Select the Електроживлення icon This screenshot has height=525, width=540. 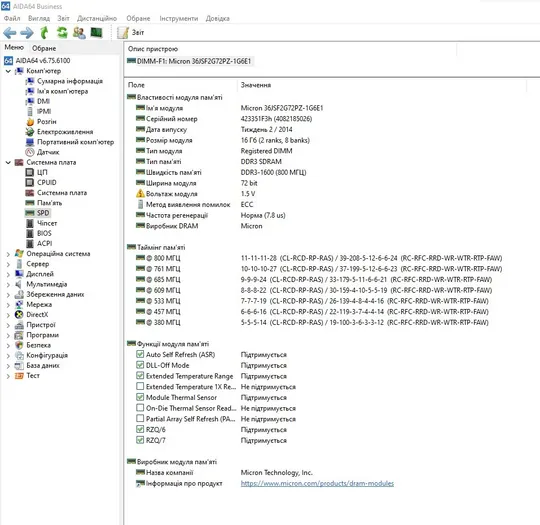point(30,132)
